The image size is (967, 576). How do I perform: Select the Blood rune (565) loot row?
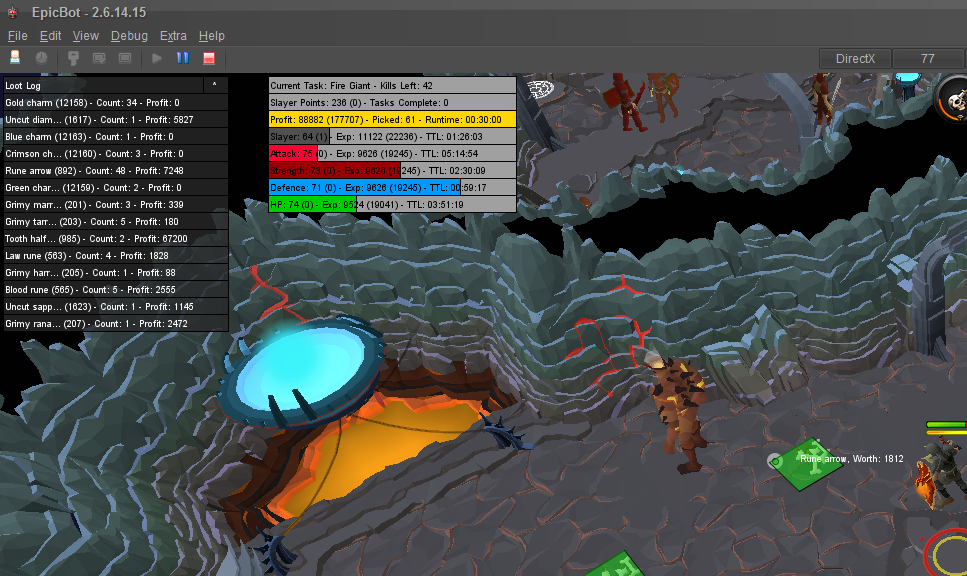116,289
